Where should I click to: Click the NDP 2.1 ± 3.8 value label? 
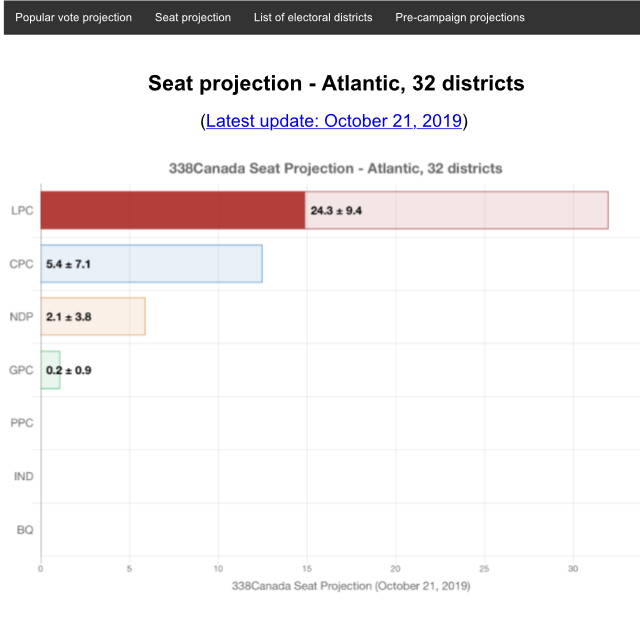[x=69, y=317]
